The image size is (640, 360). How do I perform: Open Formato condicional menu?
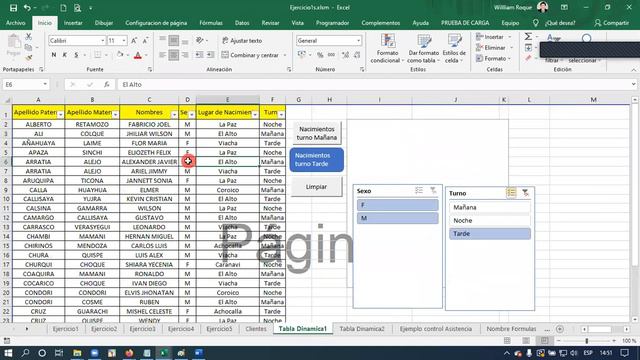(387, 49)
